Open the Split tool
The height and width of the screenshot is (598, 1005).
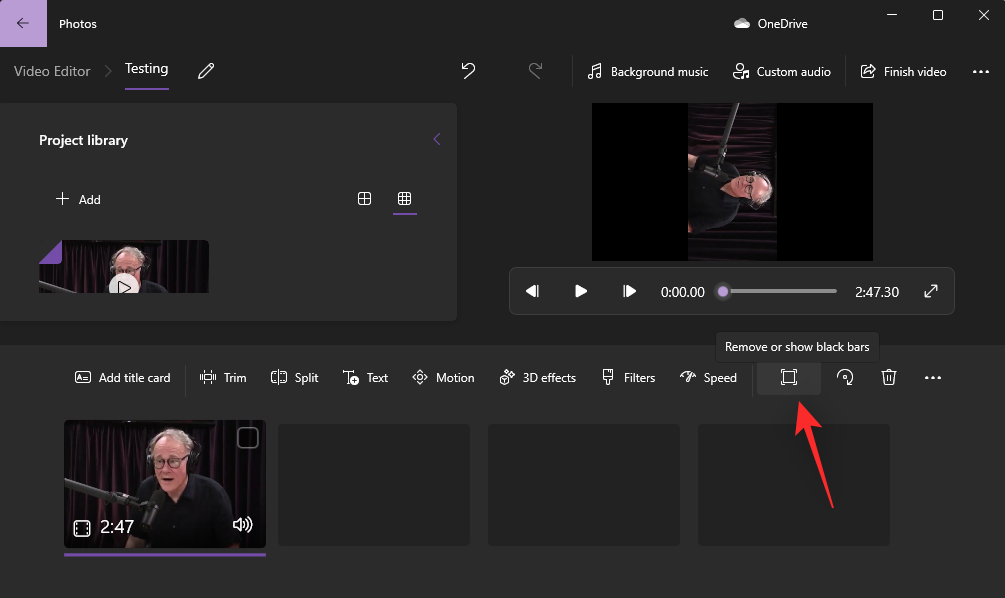click(x=294, y=378)
